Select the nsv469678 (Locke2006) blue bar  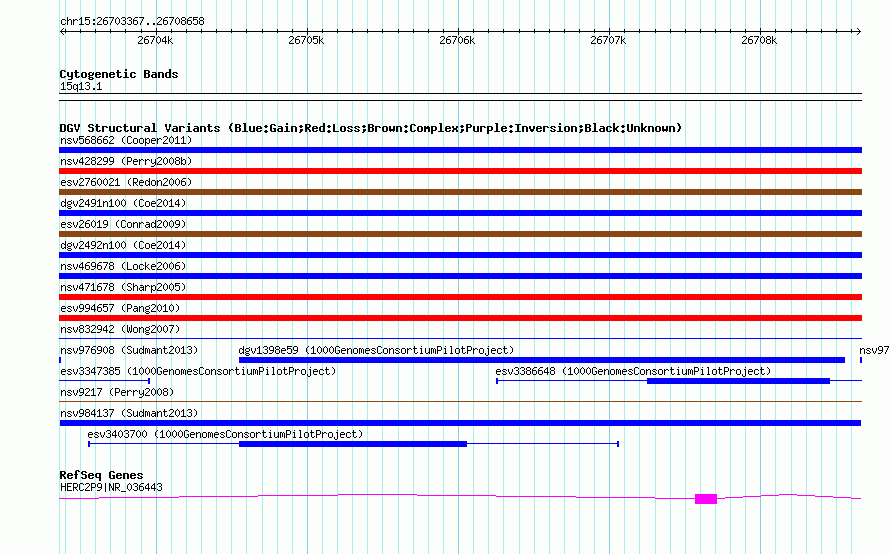(460, 276)
